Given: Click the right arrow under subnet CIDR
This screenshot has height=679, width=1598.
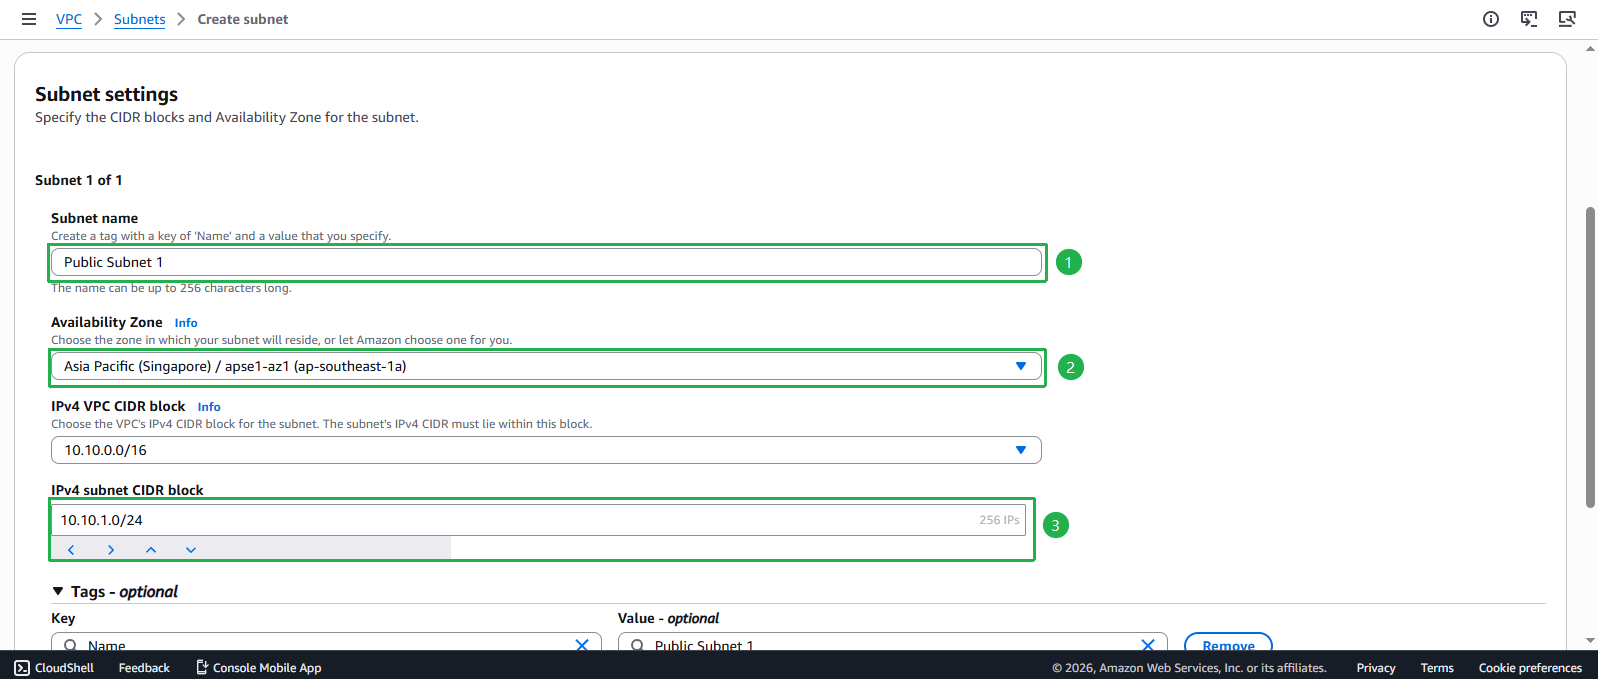Looking at the screenshot, I should [111, 550].
